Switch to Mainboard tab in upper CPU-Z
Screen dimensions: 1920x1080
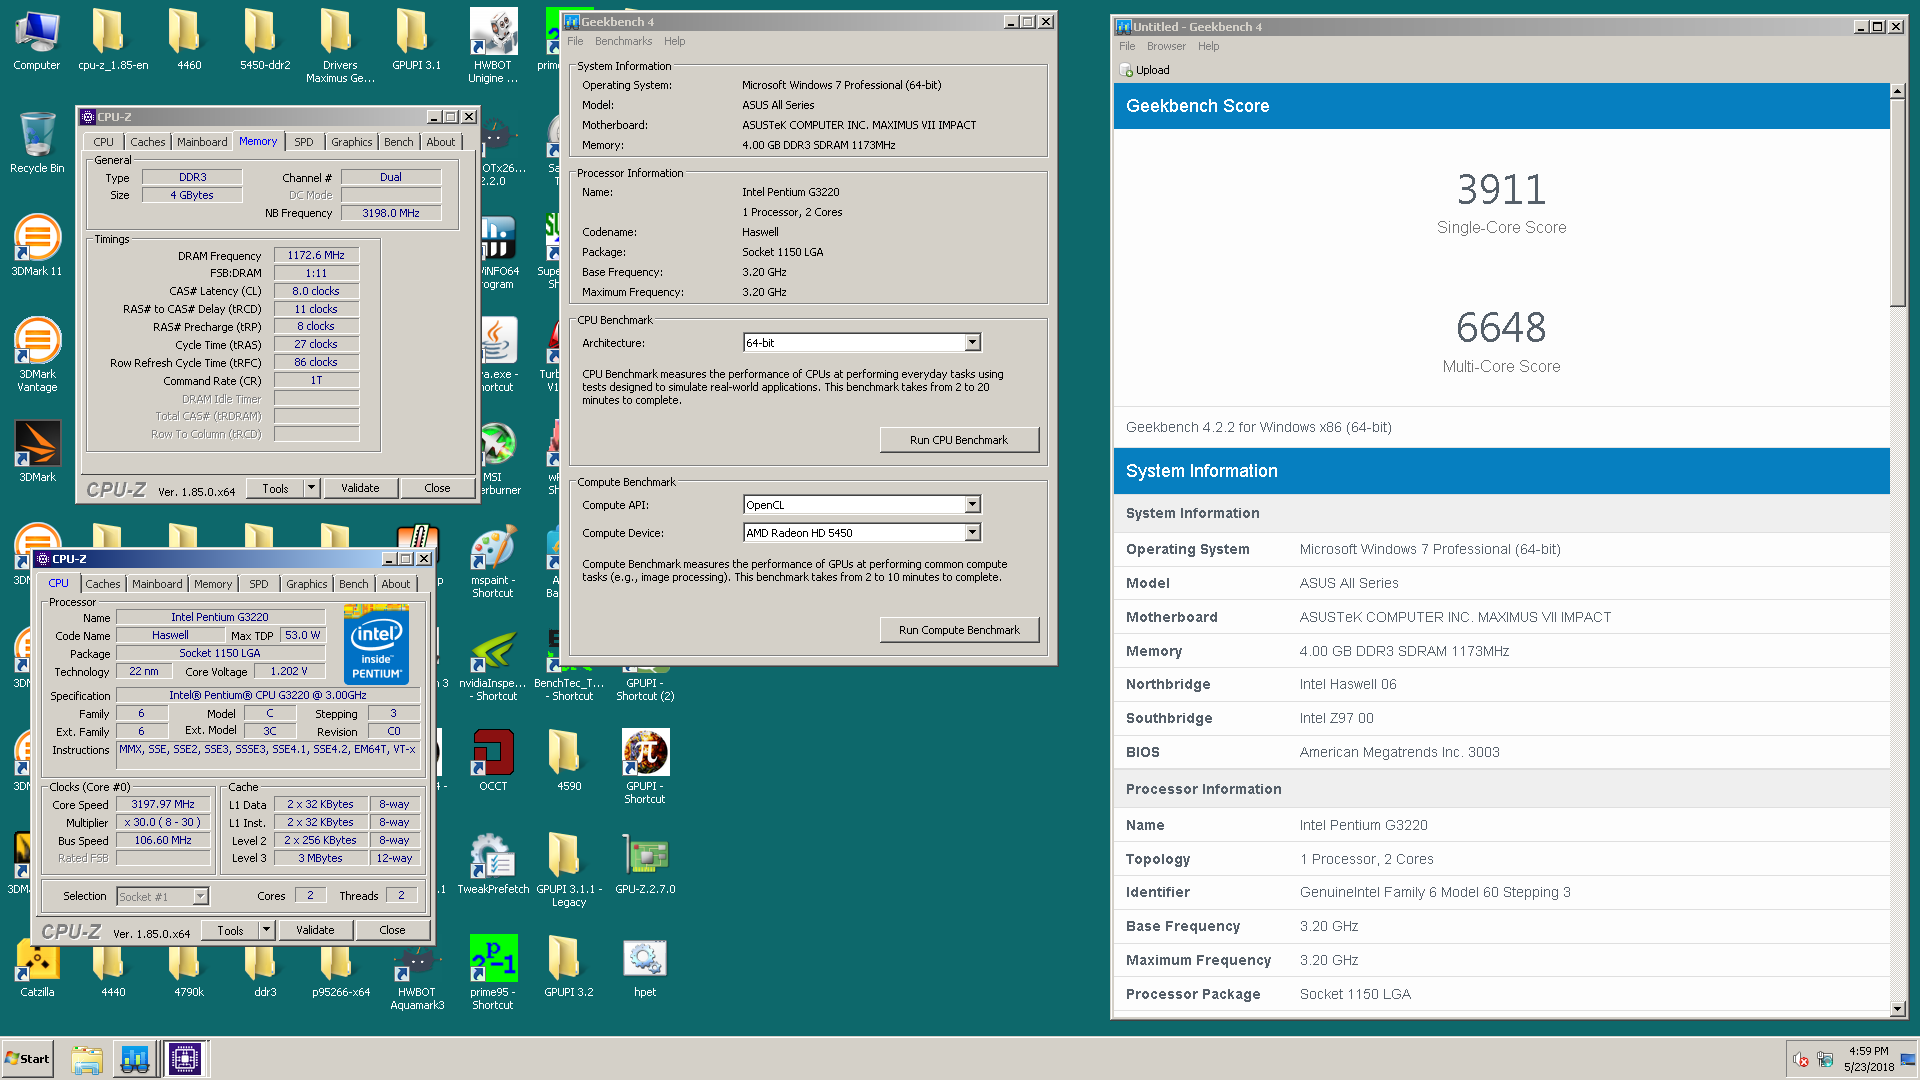click(x=202, y=142)
